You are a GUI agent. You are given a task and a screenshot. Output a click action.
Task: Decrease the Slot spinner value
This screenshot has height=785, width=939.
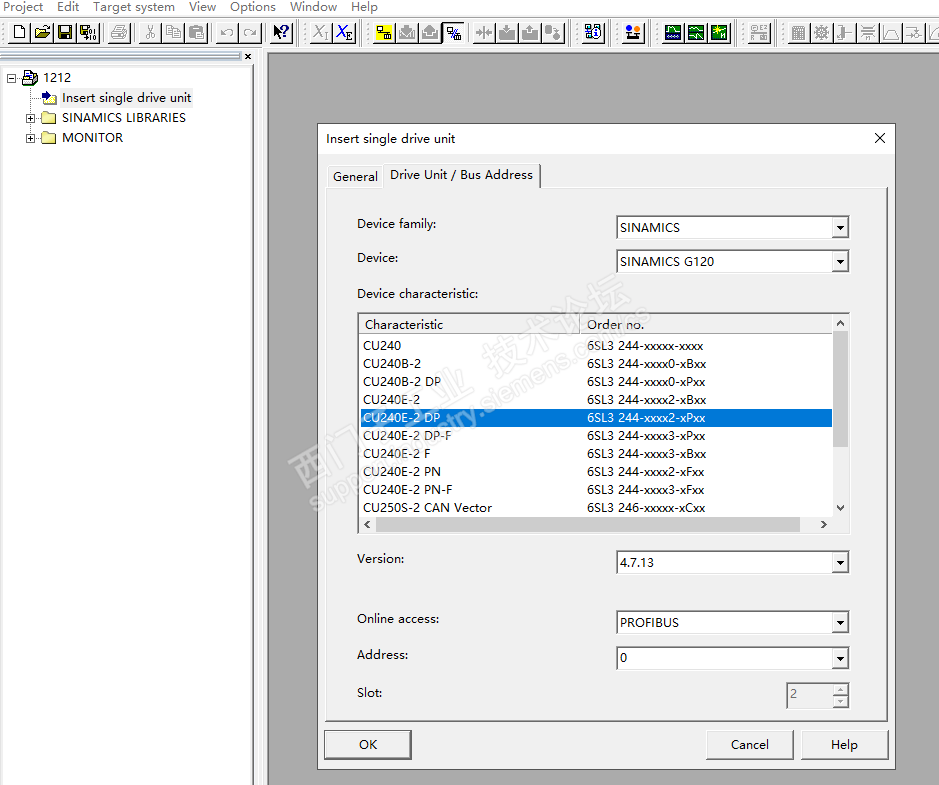840,702
